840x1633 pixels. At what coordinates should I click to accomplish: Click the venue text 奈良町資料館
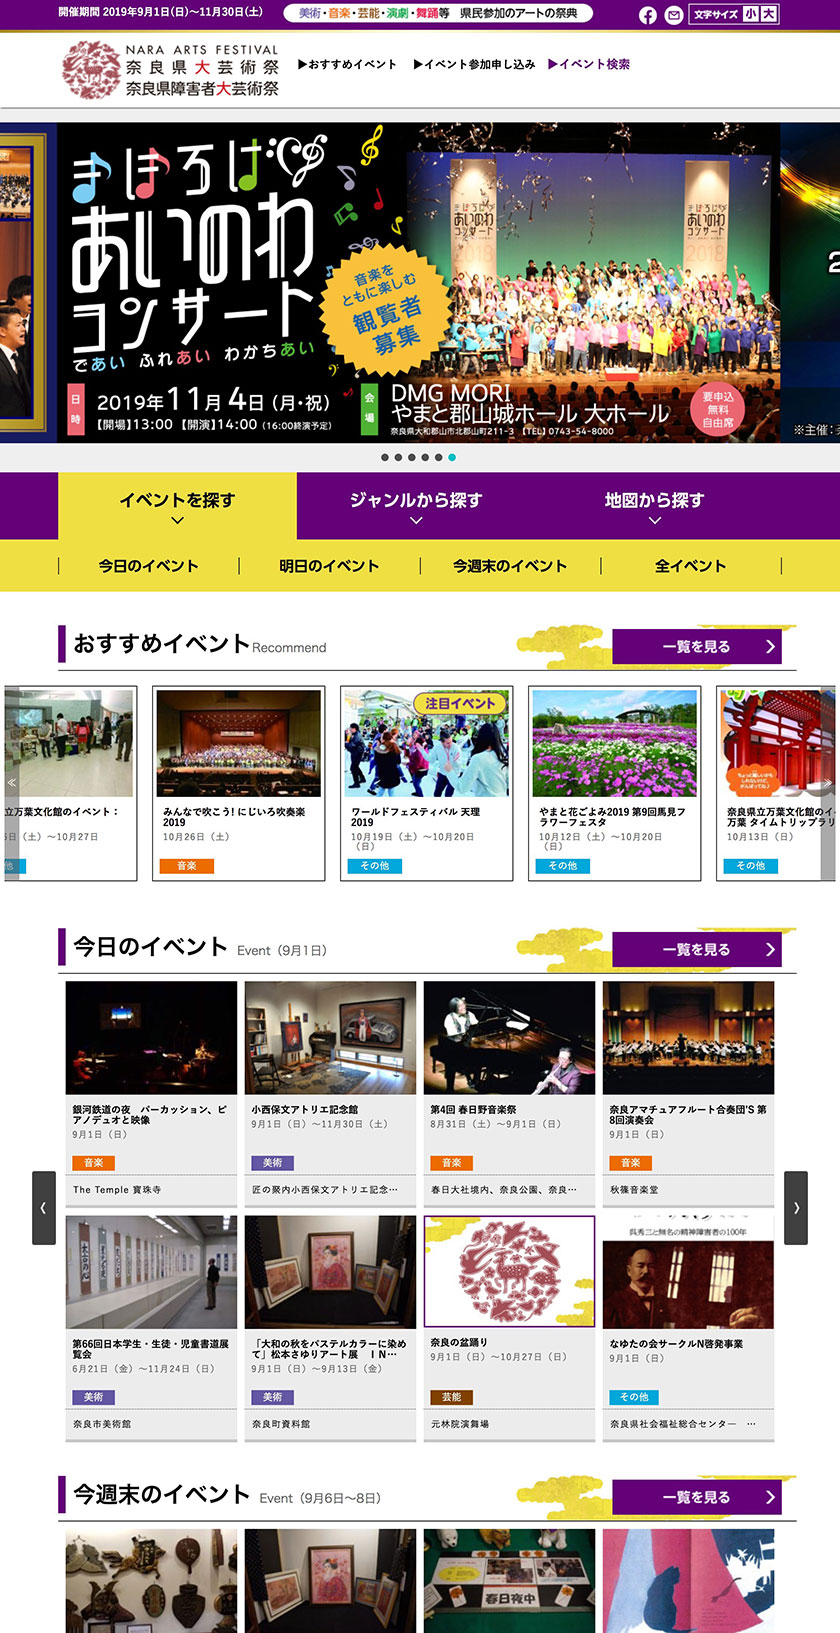pyautogui.click(x=281, y=1424)
